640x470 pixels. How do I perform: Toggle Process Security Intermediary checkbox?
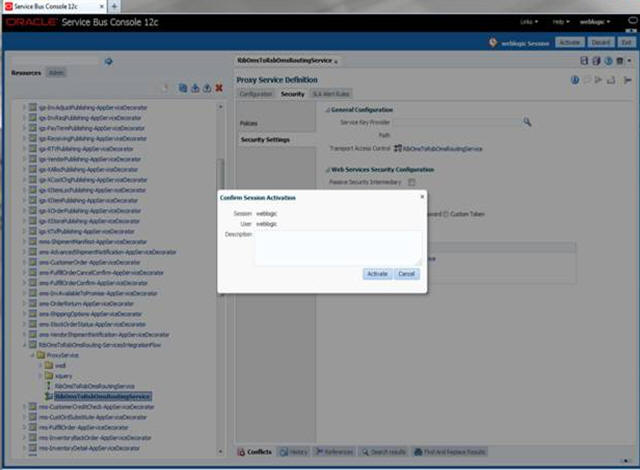point(411,182)
